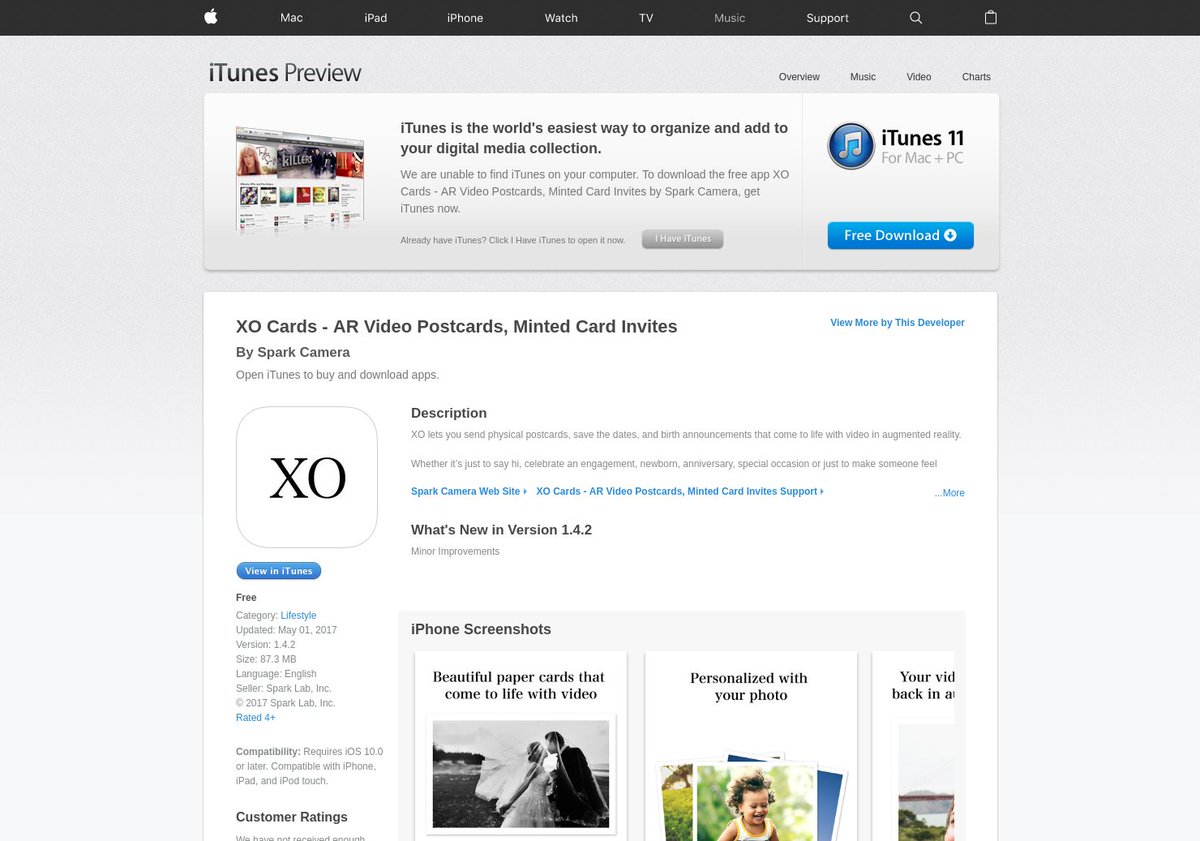Click the View in iTunes button

(278, 571)
